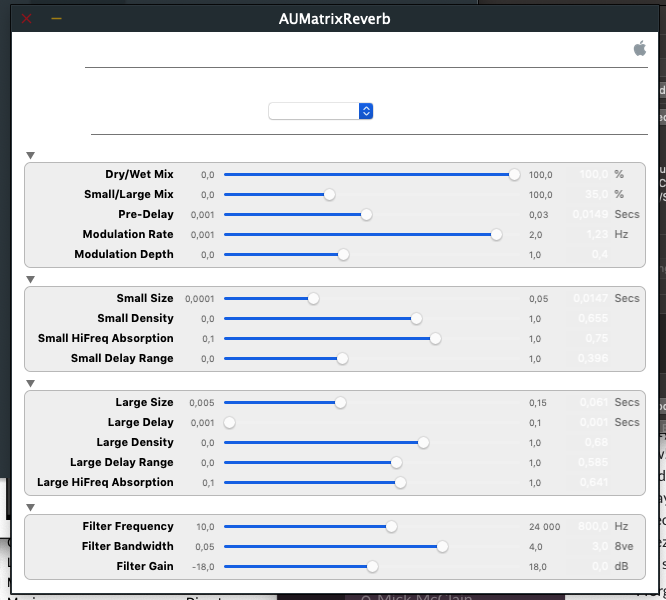
Task: Collapse the Small Size parameter group
Action: point(30,279)
